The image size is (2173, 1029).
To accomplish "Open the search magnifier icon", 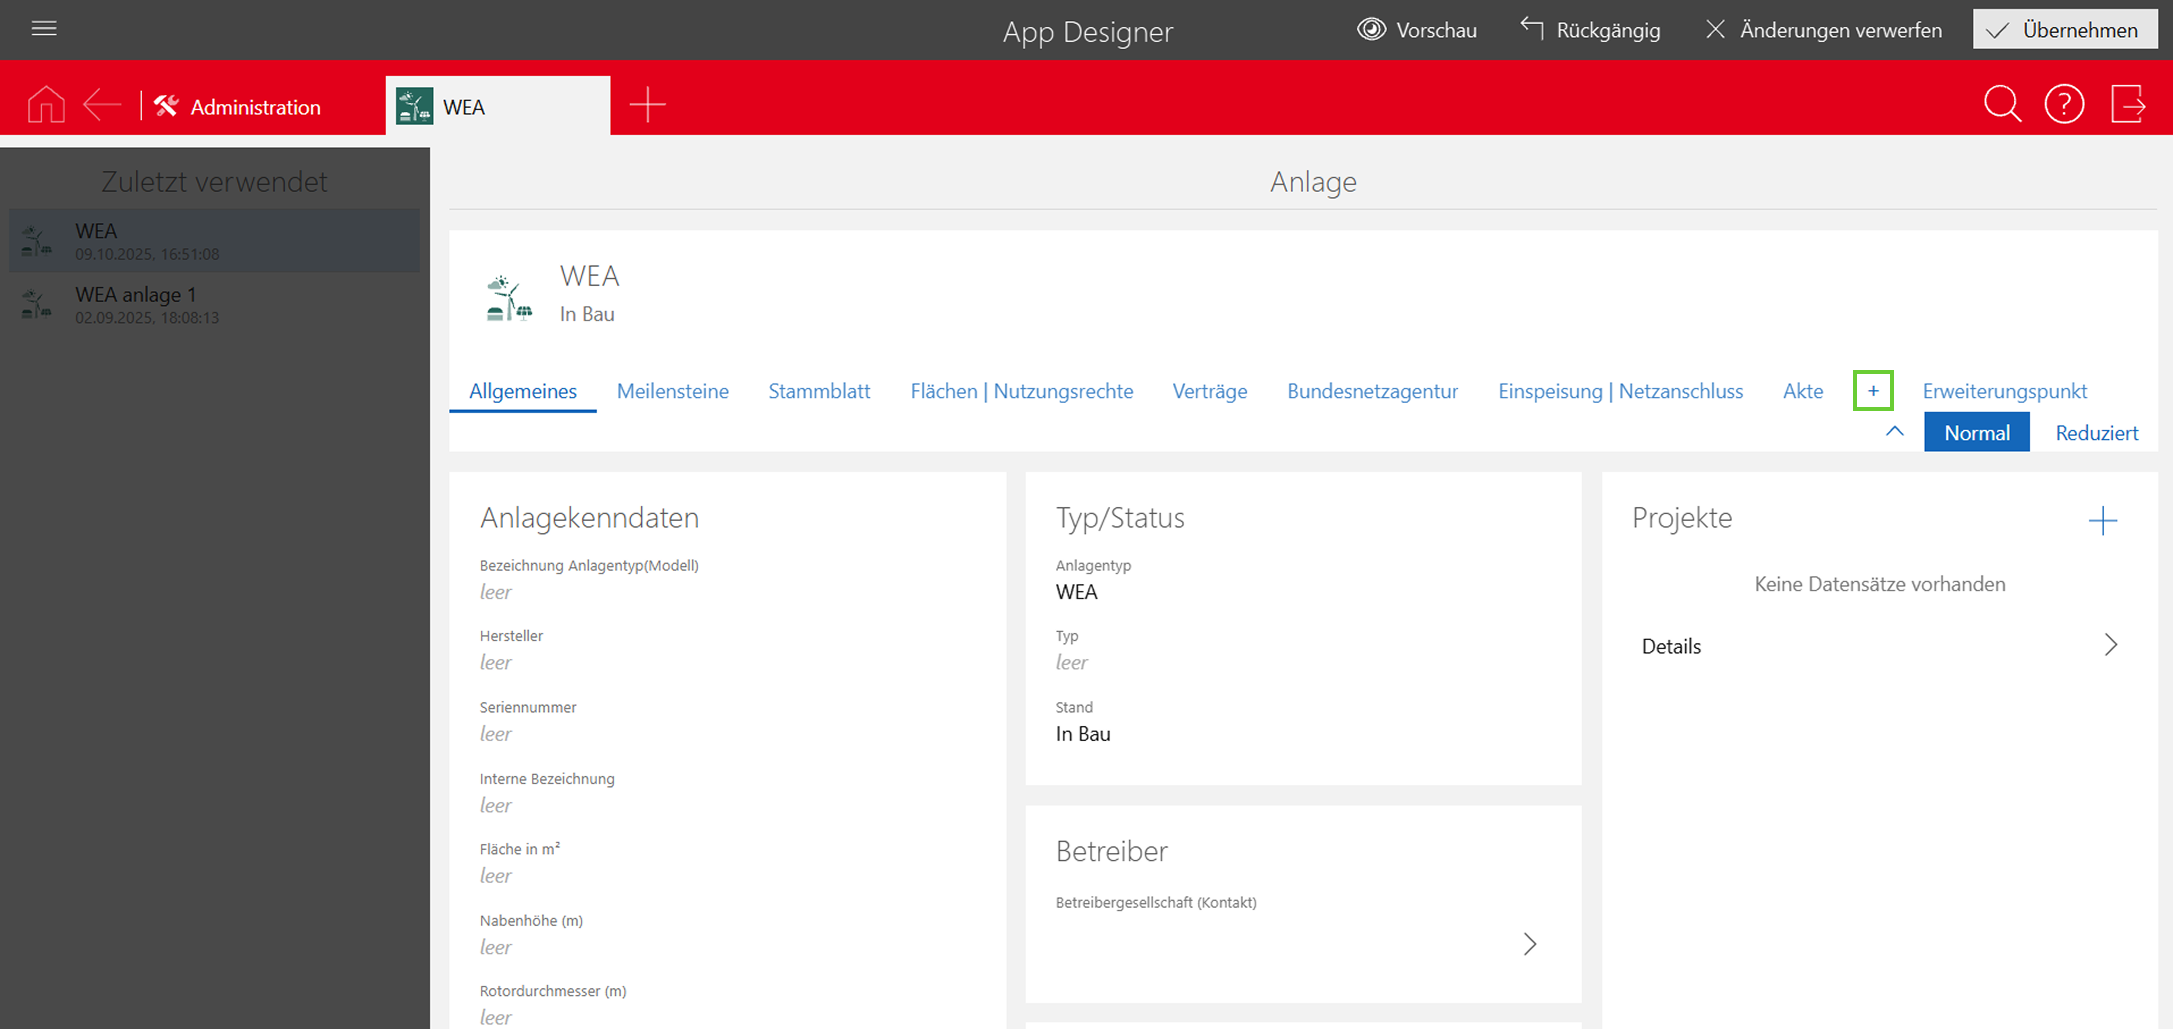I will (2002, 105).
